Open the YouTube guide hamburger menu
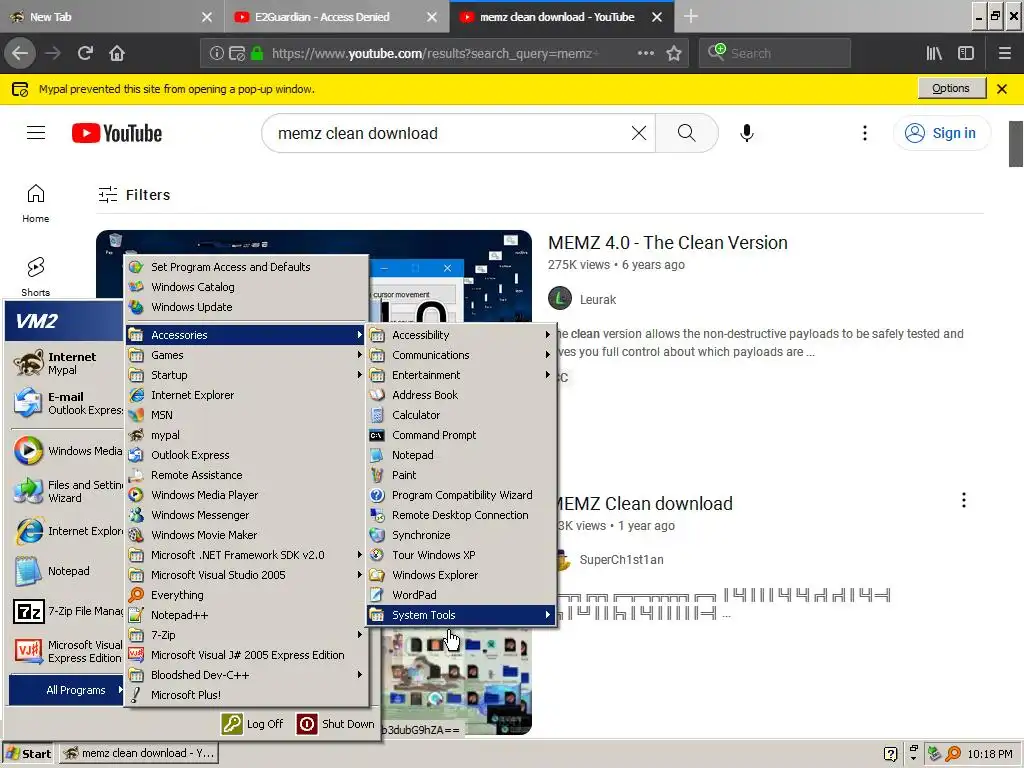The height and width of the screenshot is (768, 1024). pyautogui.click(x=36, y=133)
